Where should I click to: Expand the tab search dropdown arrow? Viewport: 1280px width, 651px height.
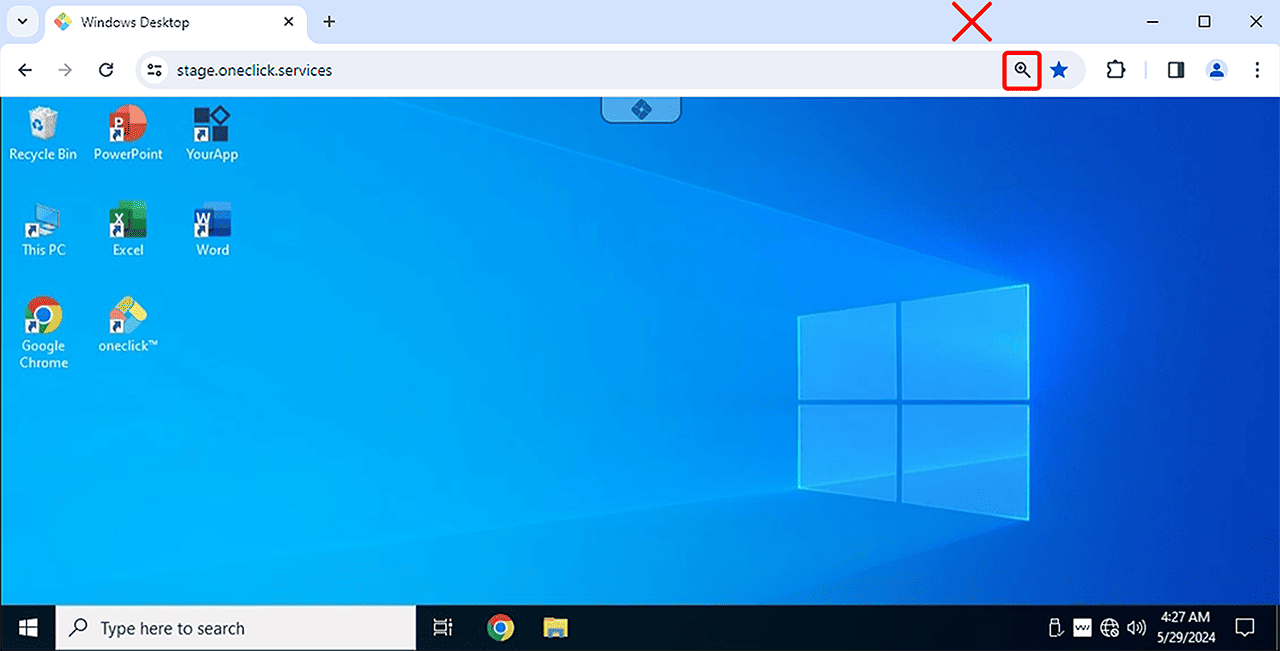point(22,22)
